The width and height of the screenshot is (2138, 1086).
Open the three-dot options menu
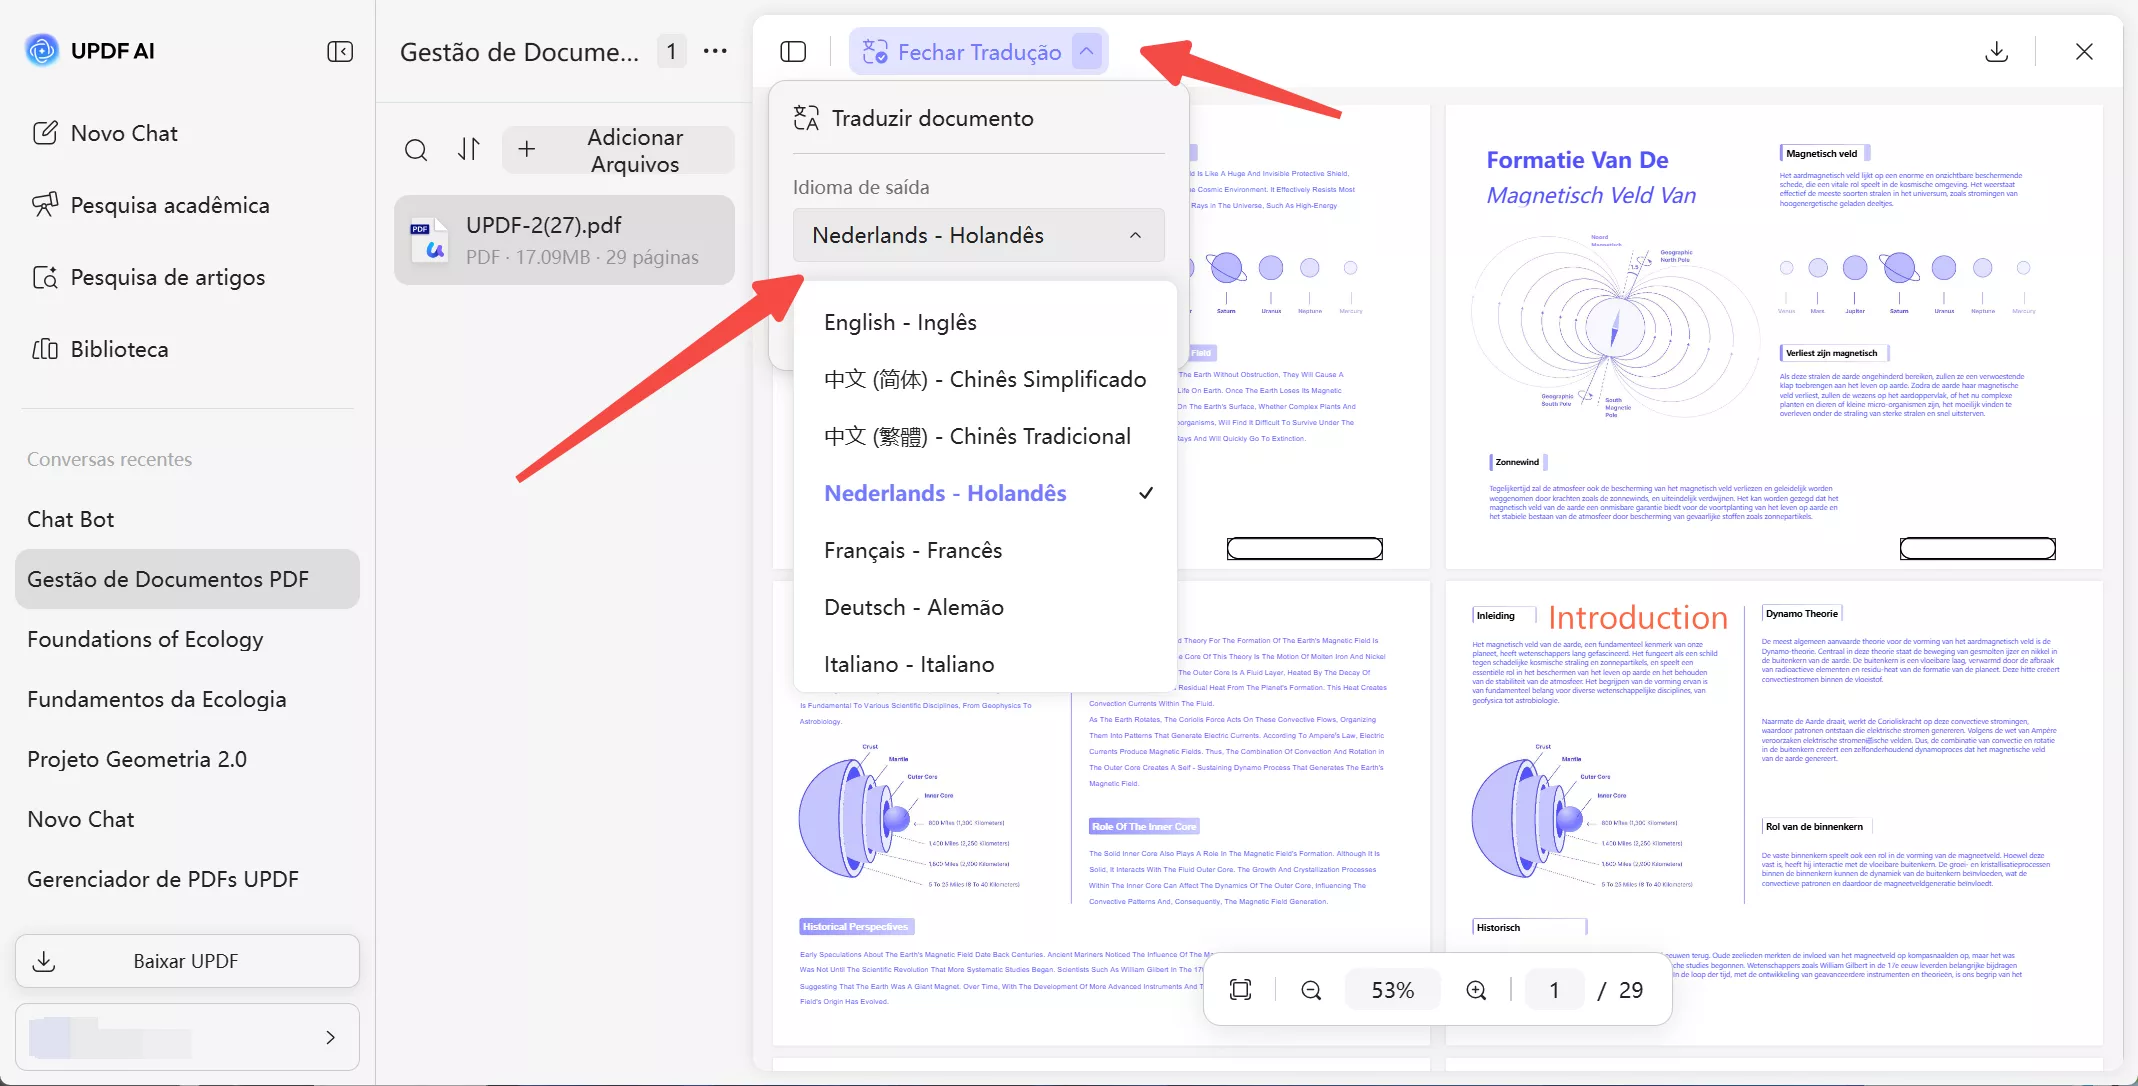pos(715,51)
